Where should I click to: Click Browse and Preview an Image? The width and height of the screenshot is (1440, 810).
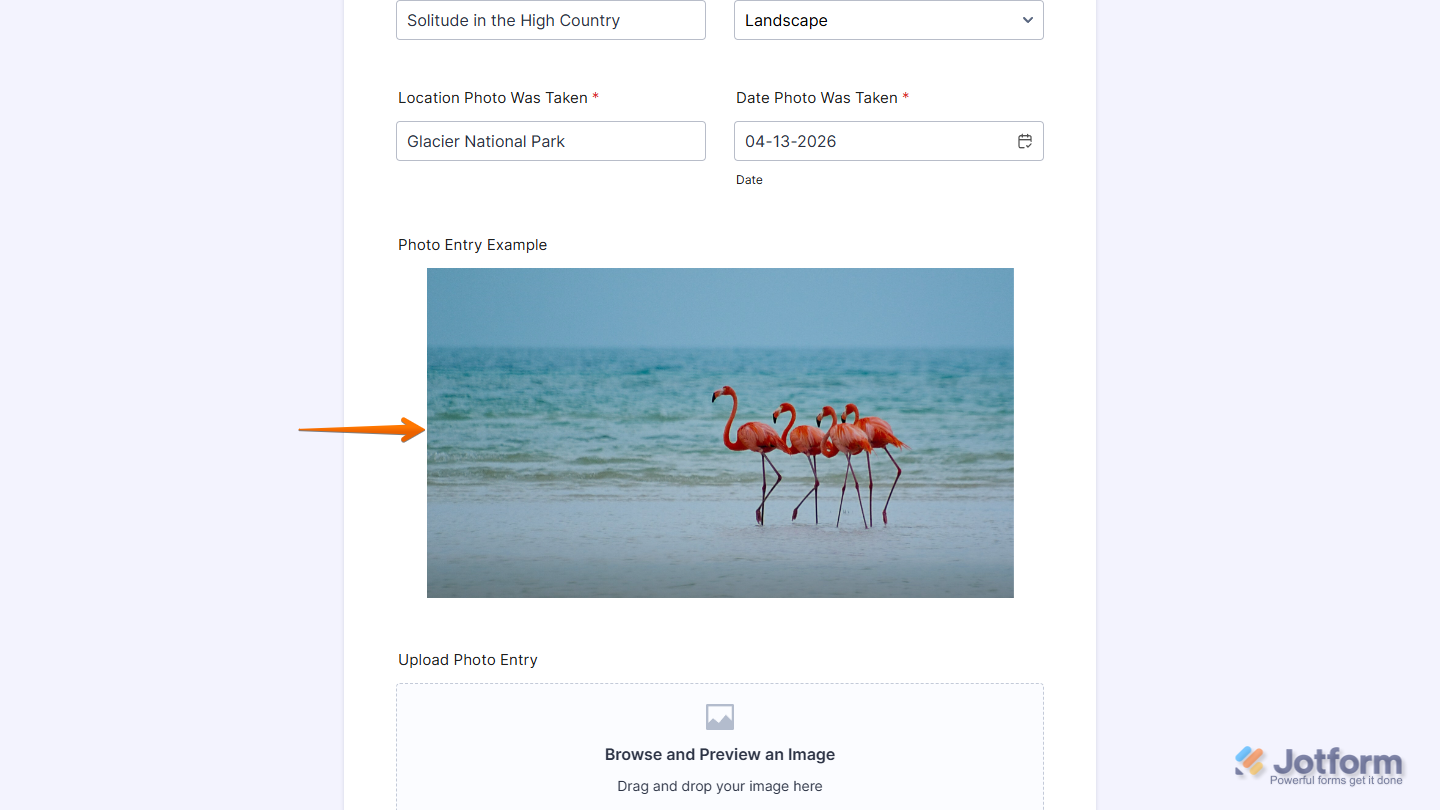point(719,754)
